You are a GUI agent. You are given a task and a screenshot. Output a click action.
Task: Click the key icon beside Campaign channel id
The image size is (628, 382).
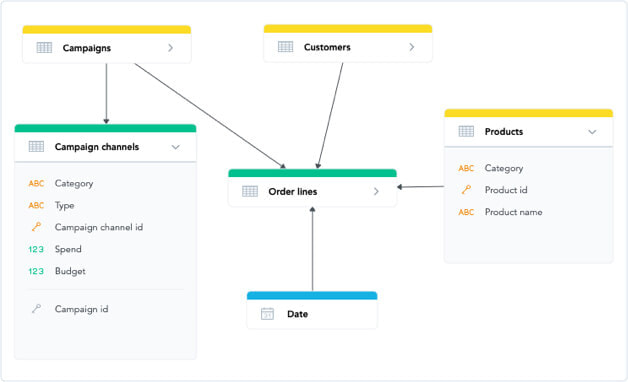click(36, 227)
